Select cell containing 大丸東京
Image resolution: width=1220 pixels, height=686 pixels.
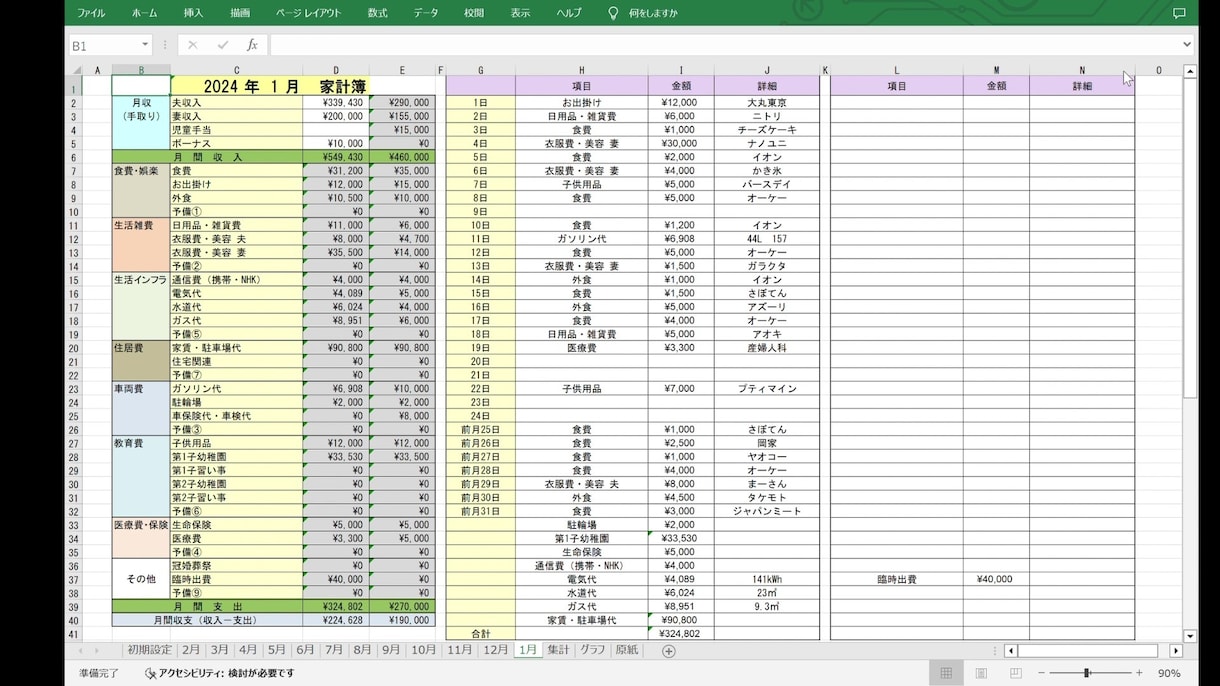point(767,102)
